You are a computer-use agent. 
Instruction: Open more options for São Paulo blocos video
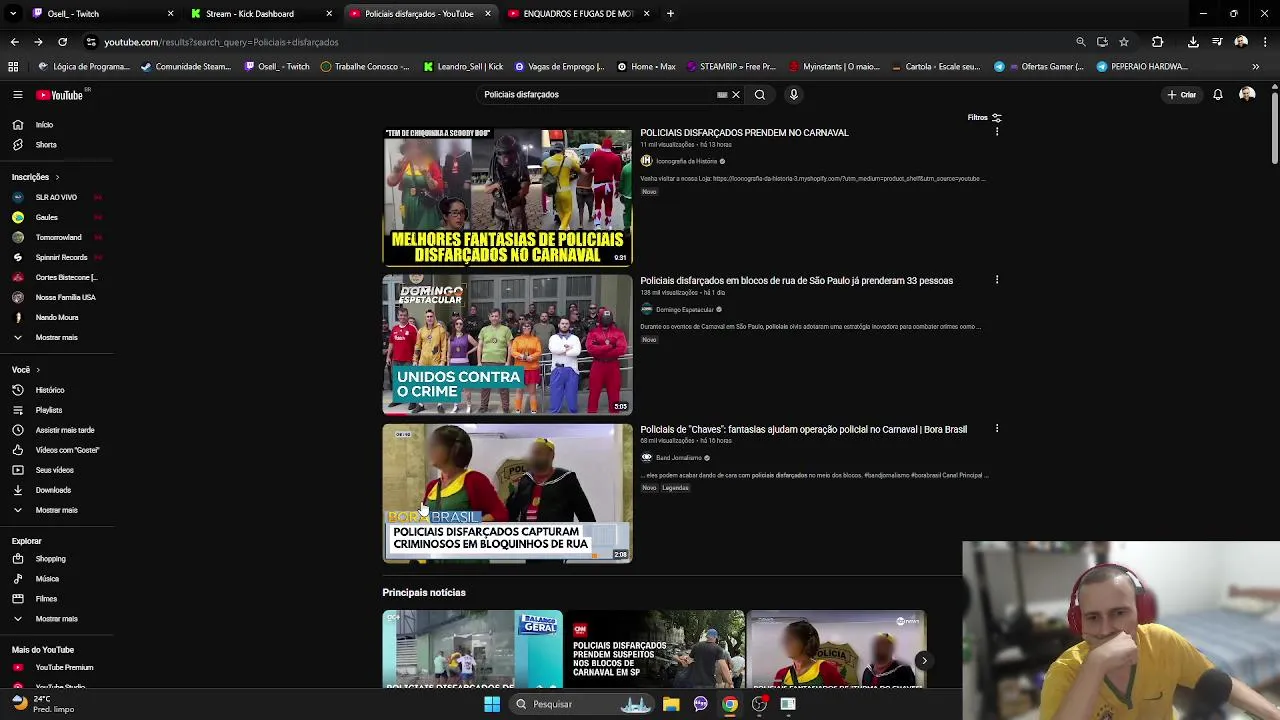997,280
